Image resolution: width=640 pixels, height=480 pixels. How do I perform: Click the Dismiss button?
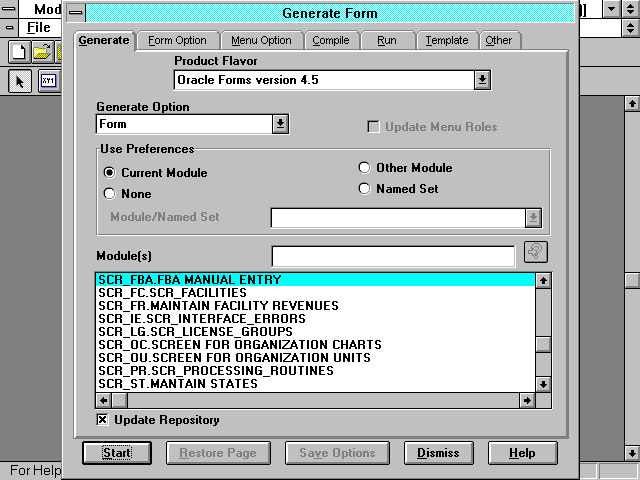pos(438,453)
